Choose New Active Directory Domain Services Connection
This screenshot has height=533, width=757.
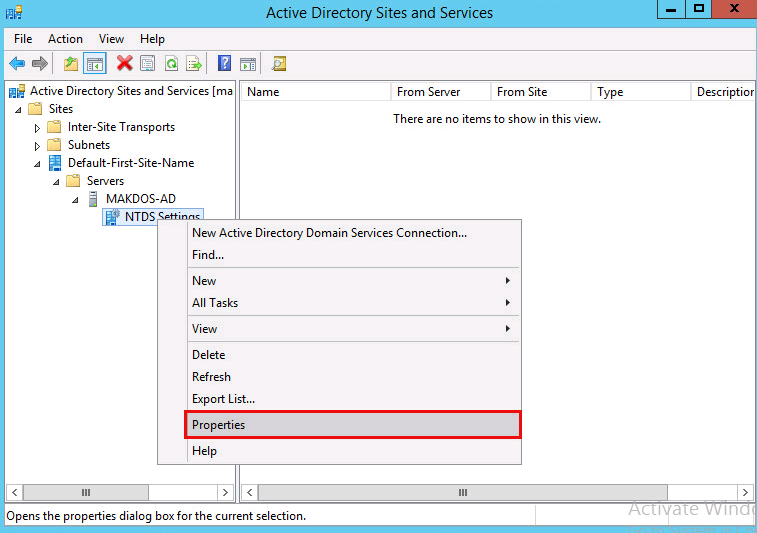click(353, 233)
